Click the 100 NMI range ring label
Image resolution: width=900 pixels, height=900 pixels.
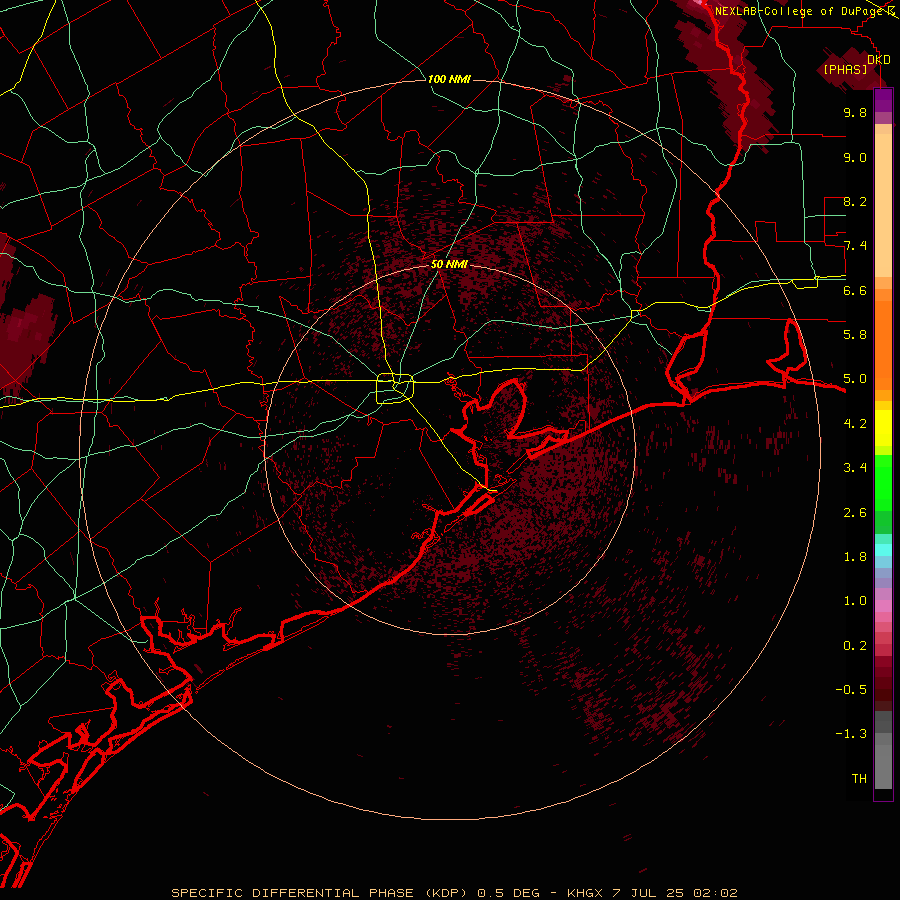(x=449, y=79)
